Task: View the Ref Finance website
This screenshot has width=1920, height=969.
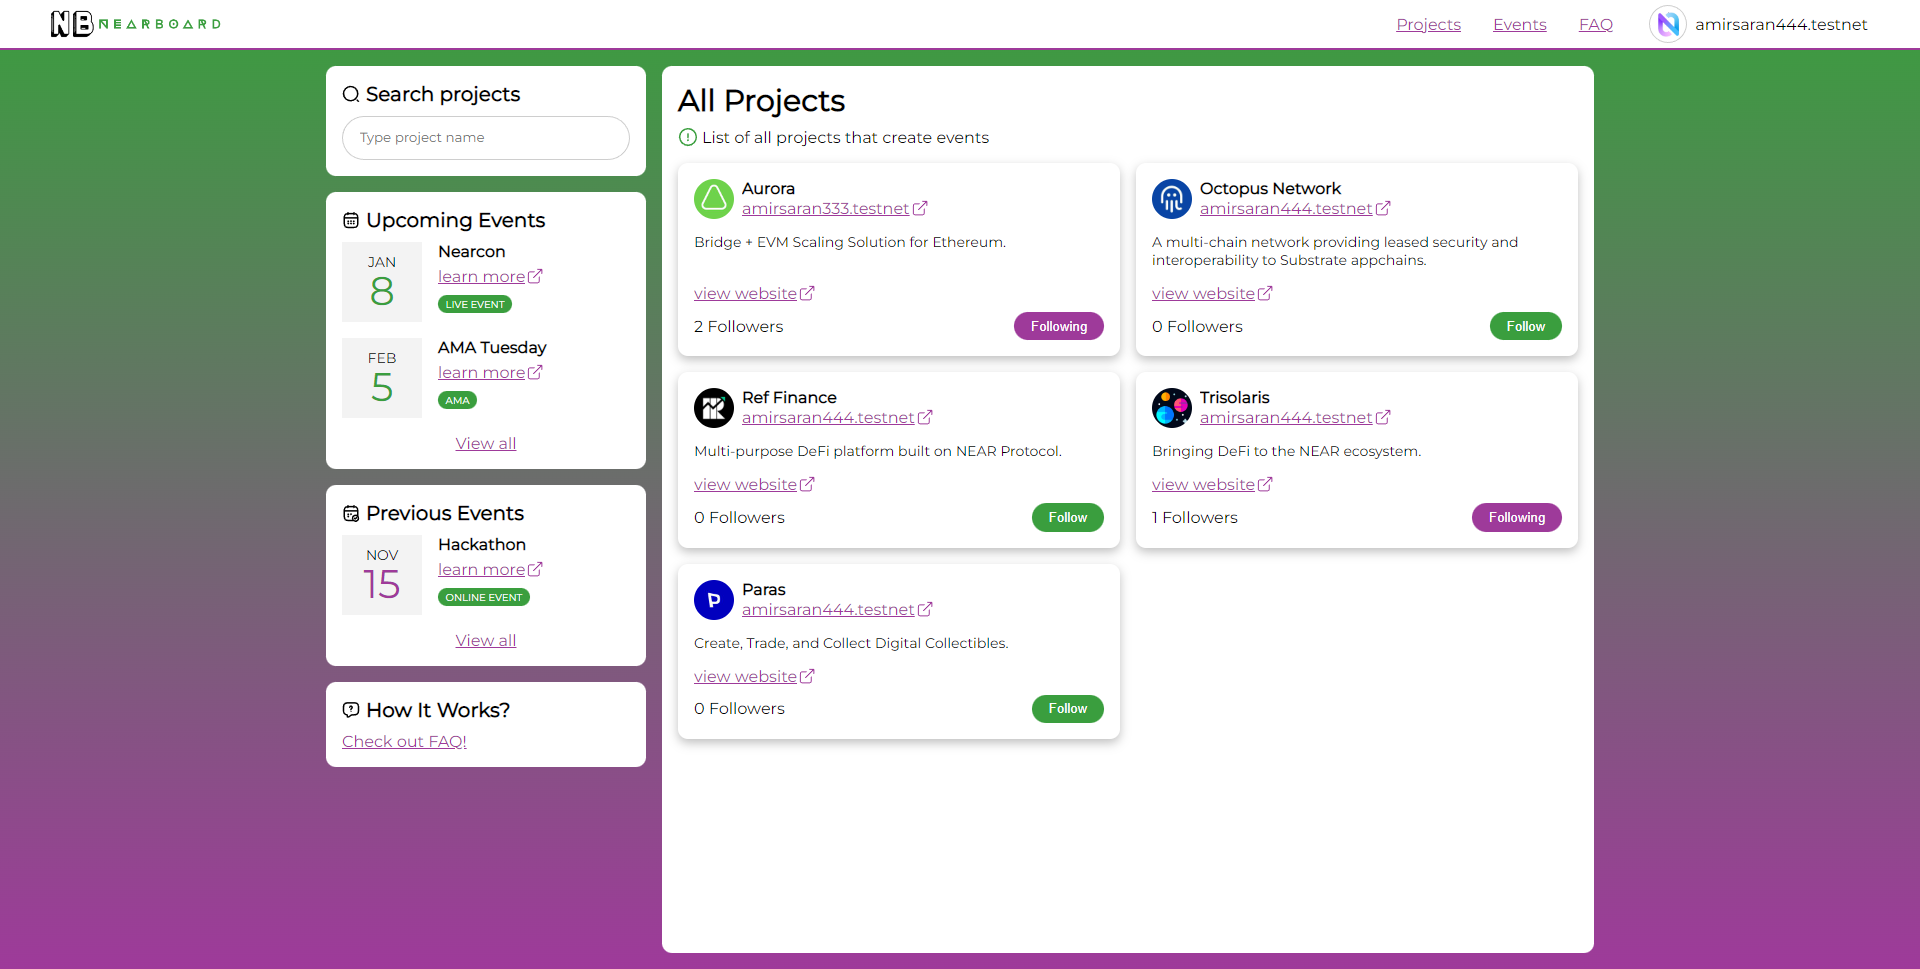Action: (754, 484)
